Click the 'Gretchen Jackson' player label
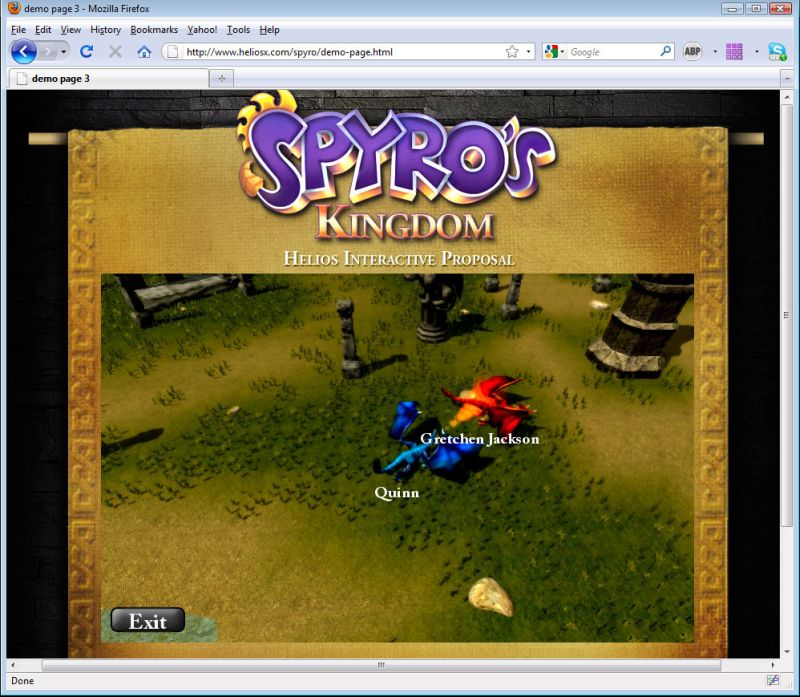Image resolution: width=800 pixels, height=697 pixels. (480, 439)
